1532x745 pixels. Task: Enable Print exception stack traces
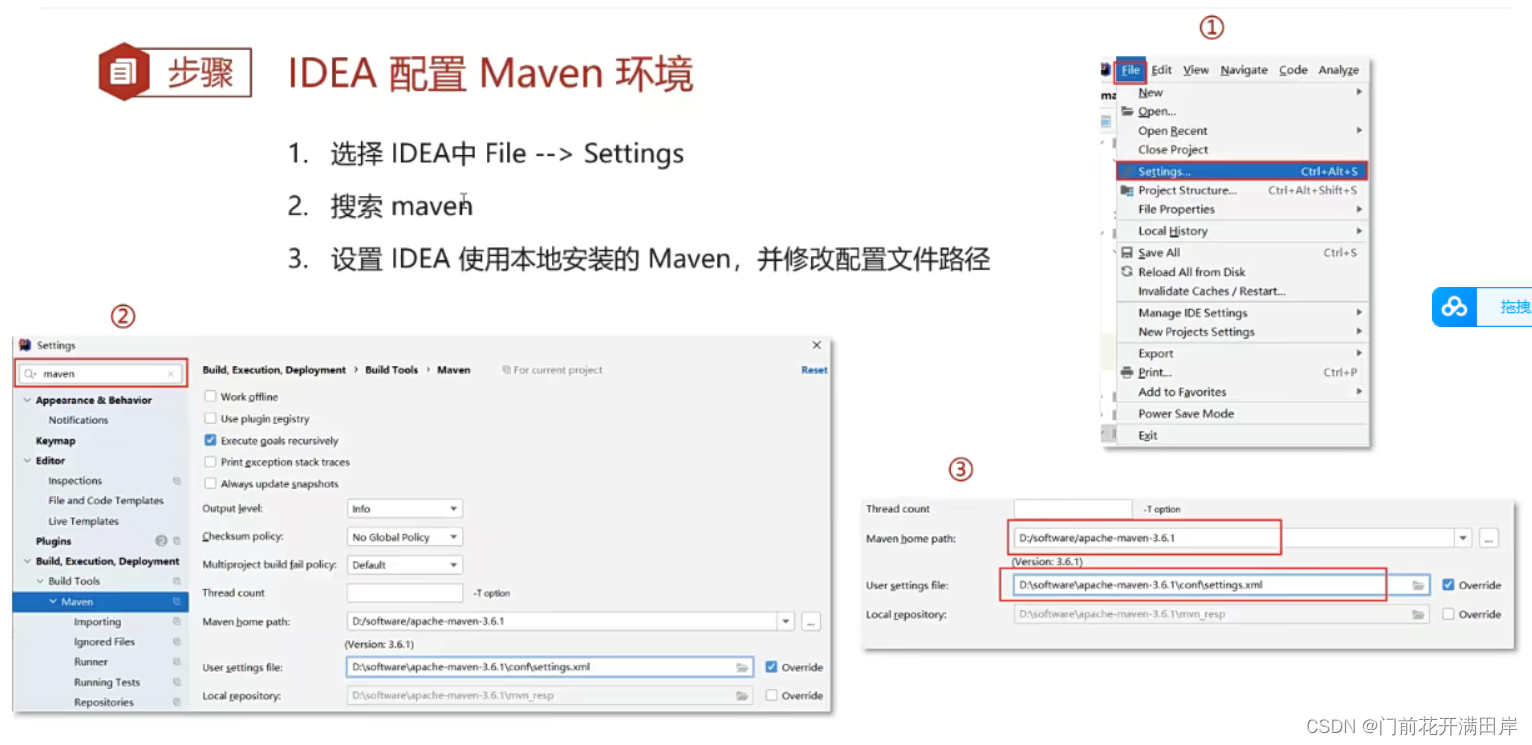coord(210,462)
